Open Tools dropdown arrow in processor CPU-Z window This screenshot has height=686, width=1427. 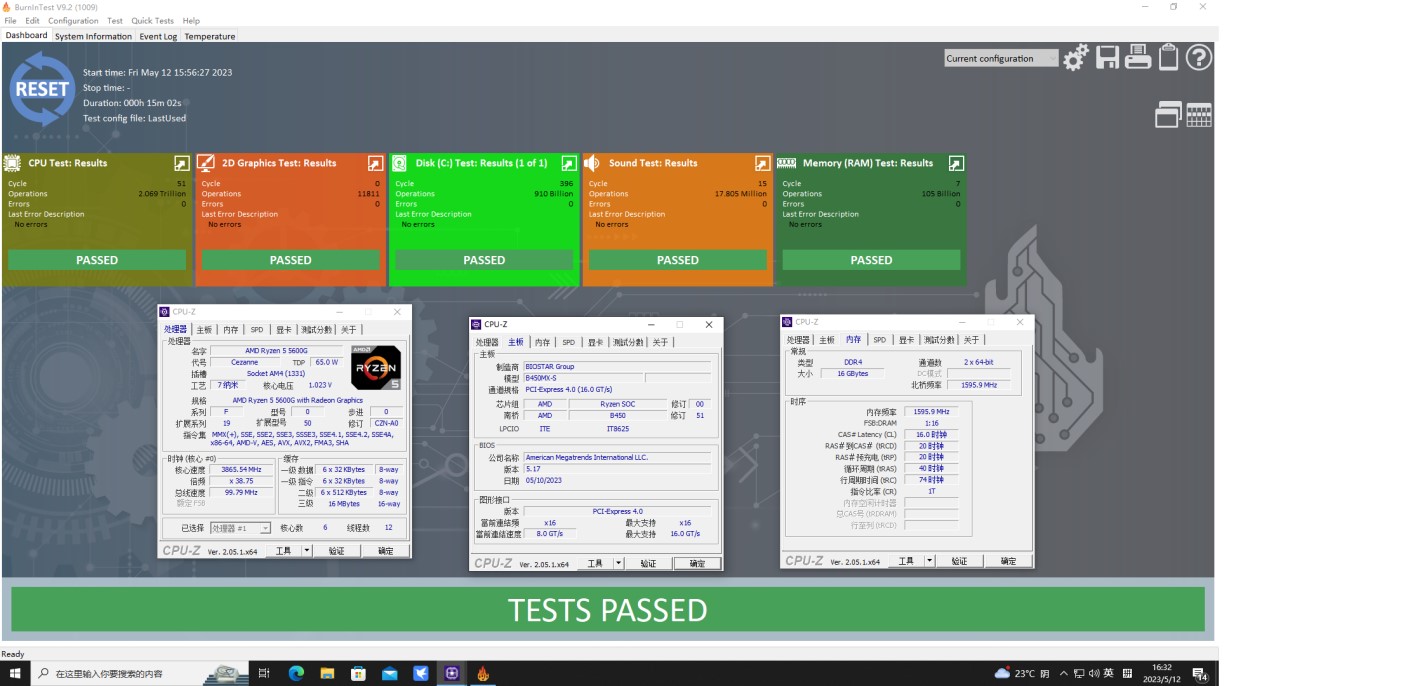pyautogui.click(x=306, y=551)
